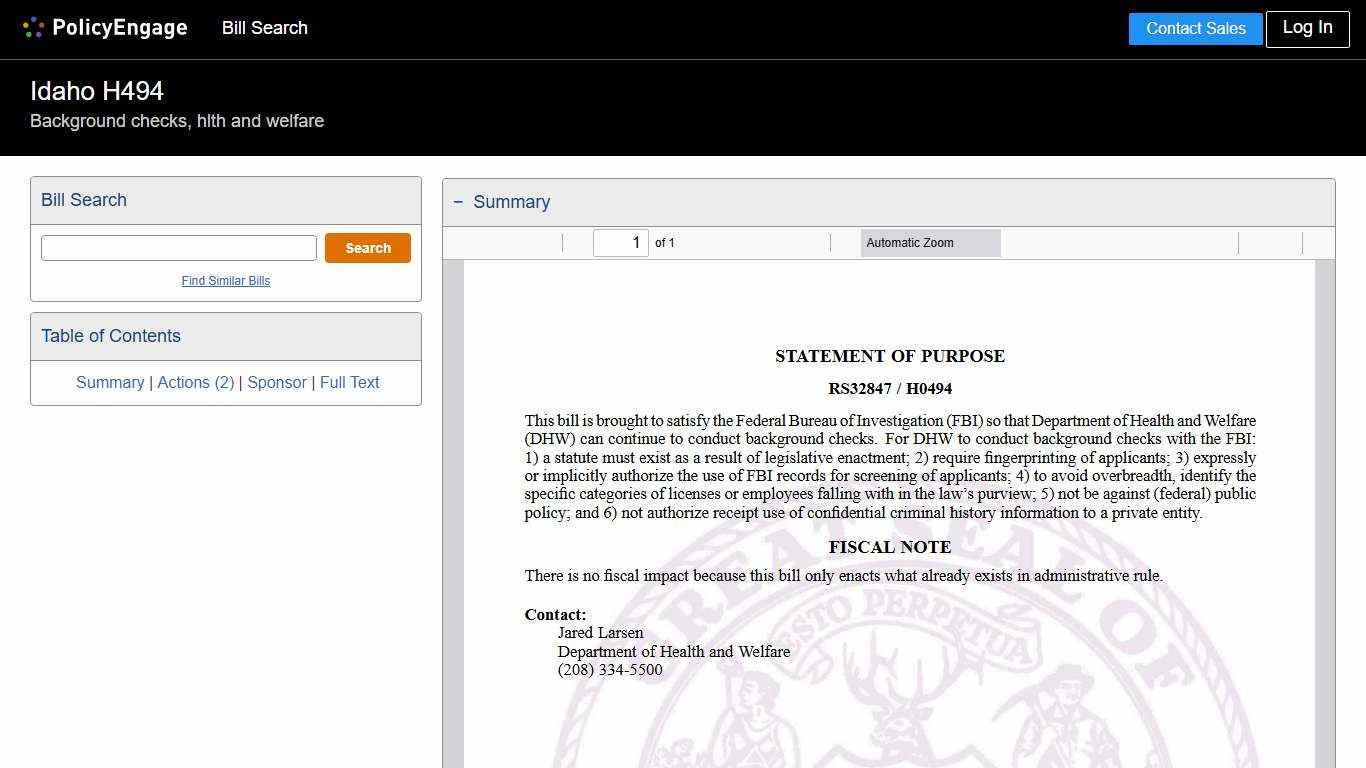The image size is (1366, 768).
Task: Open Bill Search in the top navigation
Action: pos(265,28)
